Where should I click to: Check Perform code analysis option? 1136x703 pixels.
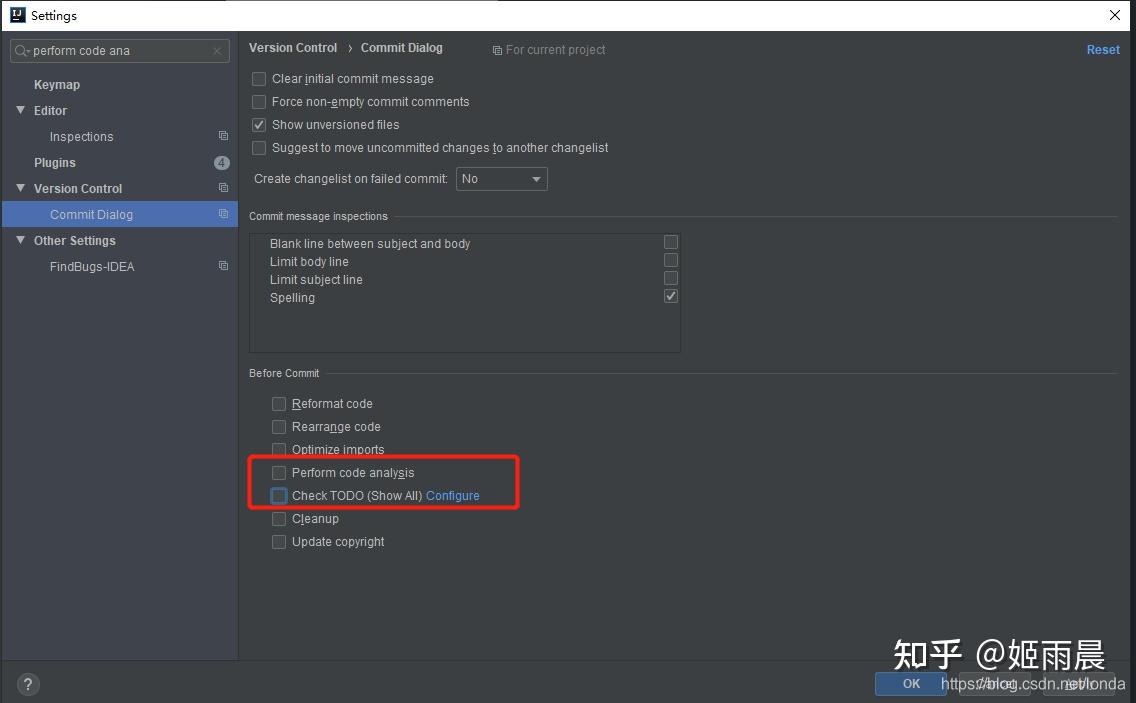pos(279,473)
